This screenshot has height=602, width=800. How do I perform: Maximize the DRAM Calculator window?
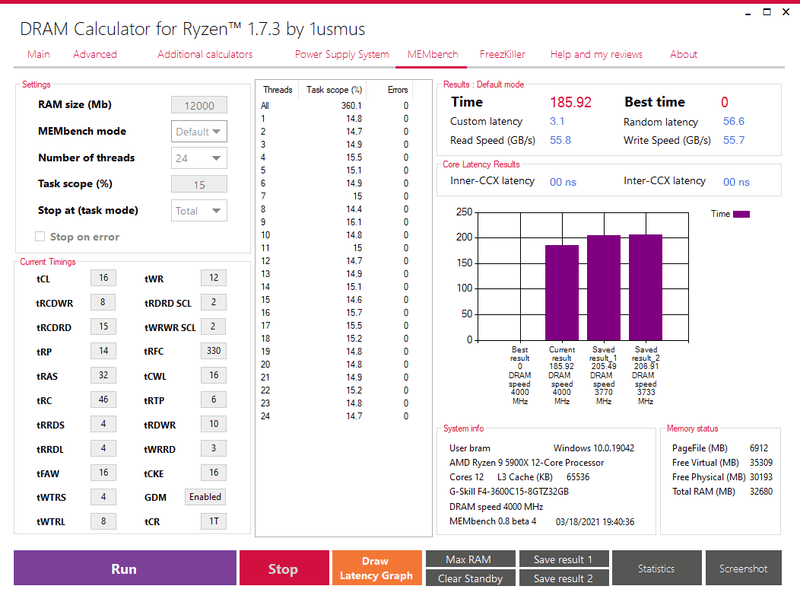767,12
